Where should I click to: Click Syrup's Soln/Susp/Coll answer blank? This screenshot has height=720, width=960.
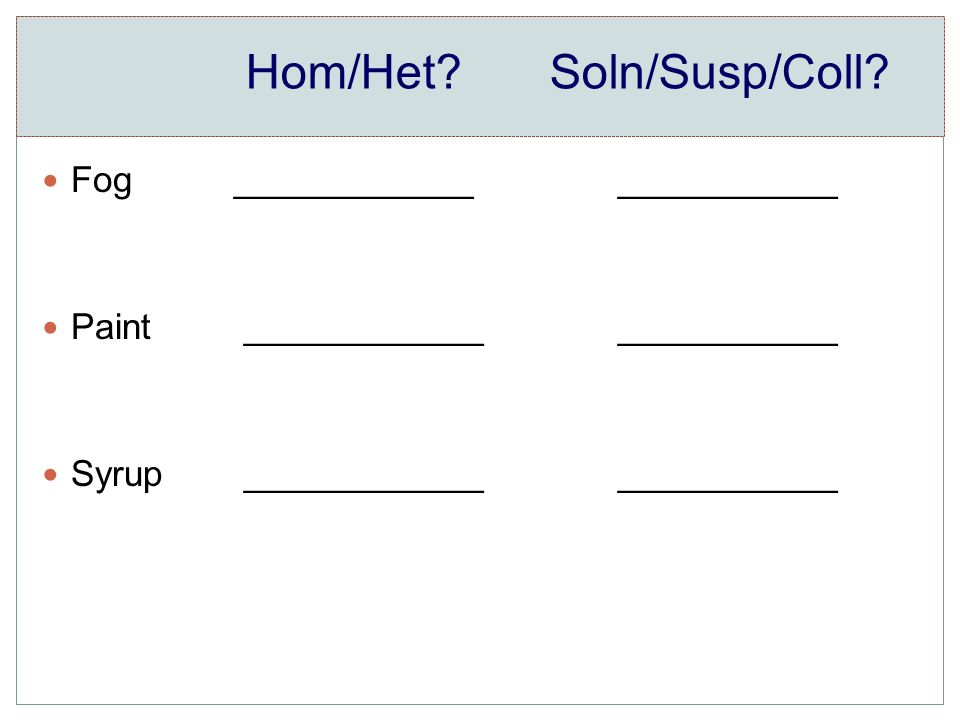tap(727, 490)
